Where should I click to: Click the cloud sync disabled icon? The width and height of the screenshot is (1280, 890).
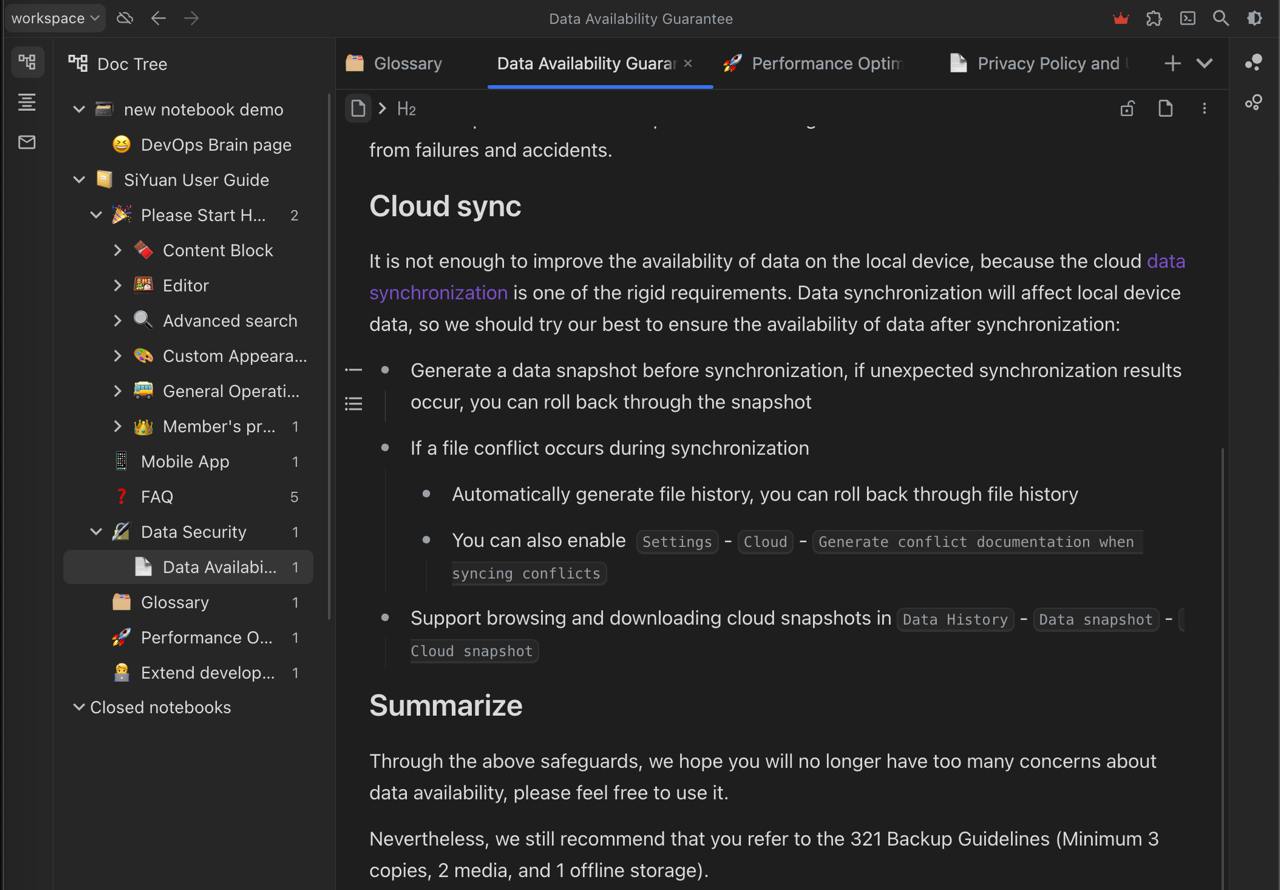pyautogui.click(x=125, y=18)
